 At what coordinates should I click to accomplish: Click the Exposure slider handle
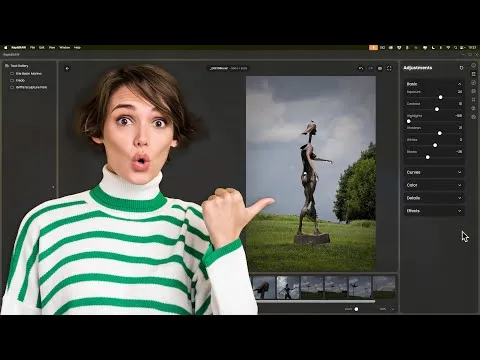(x=440, y=97)
